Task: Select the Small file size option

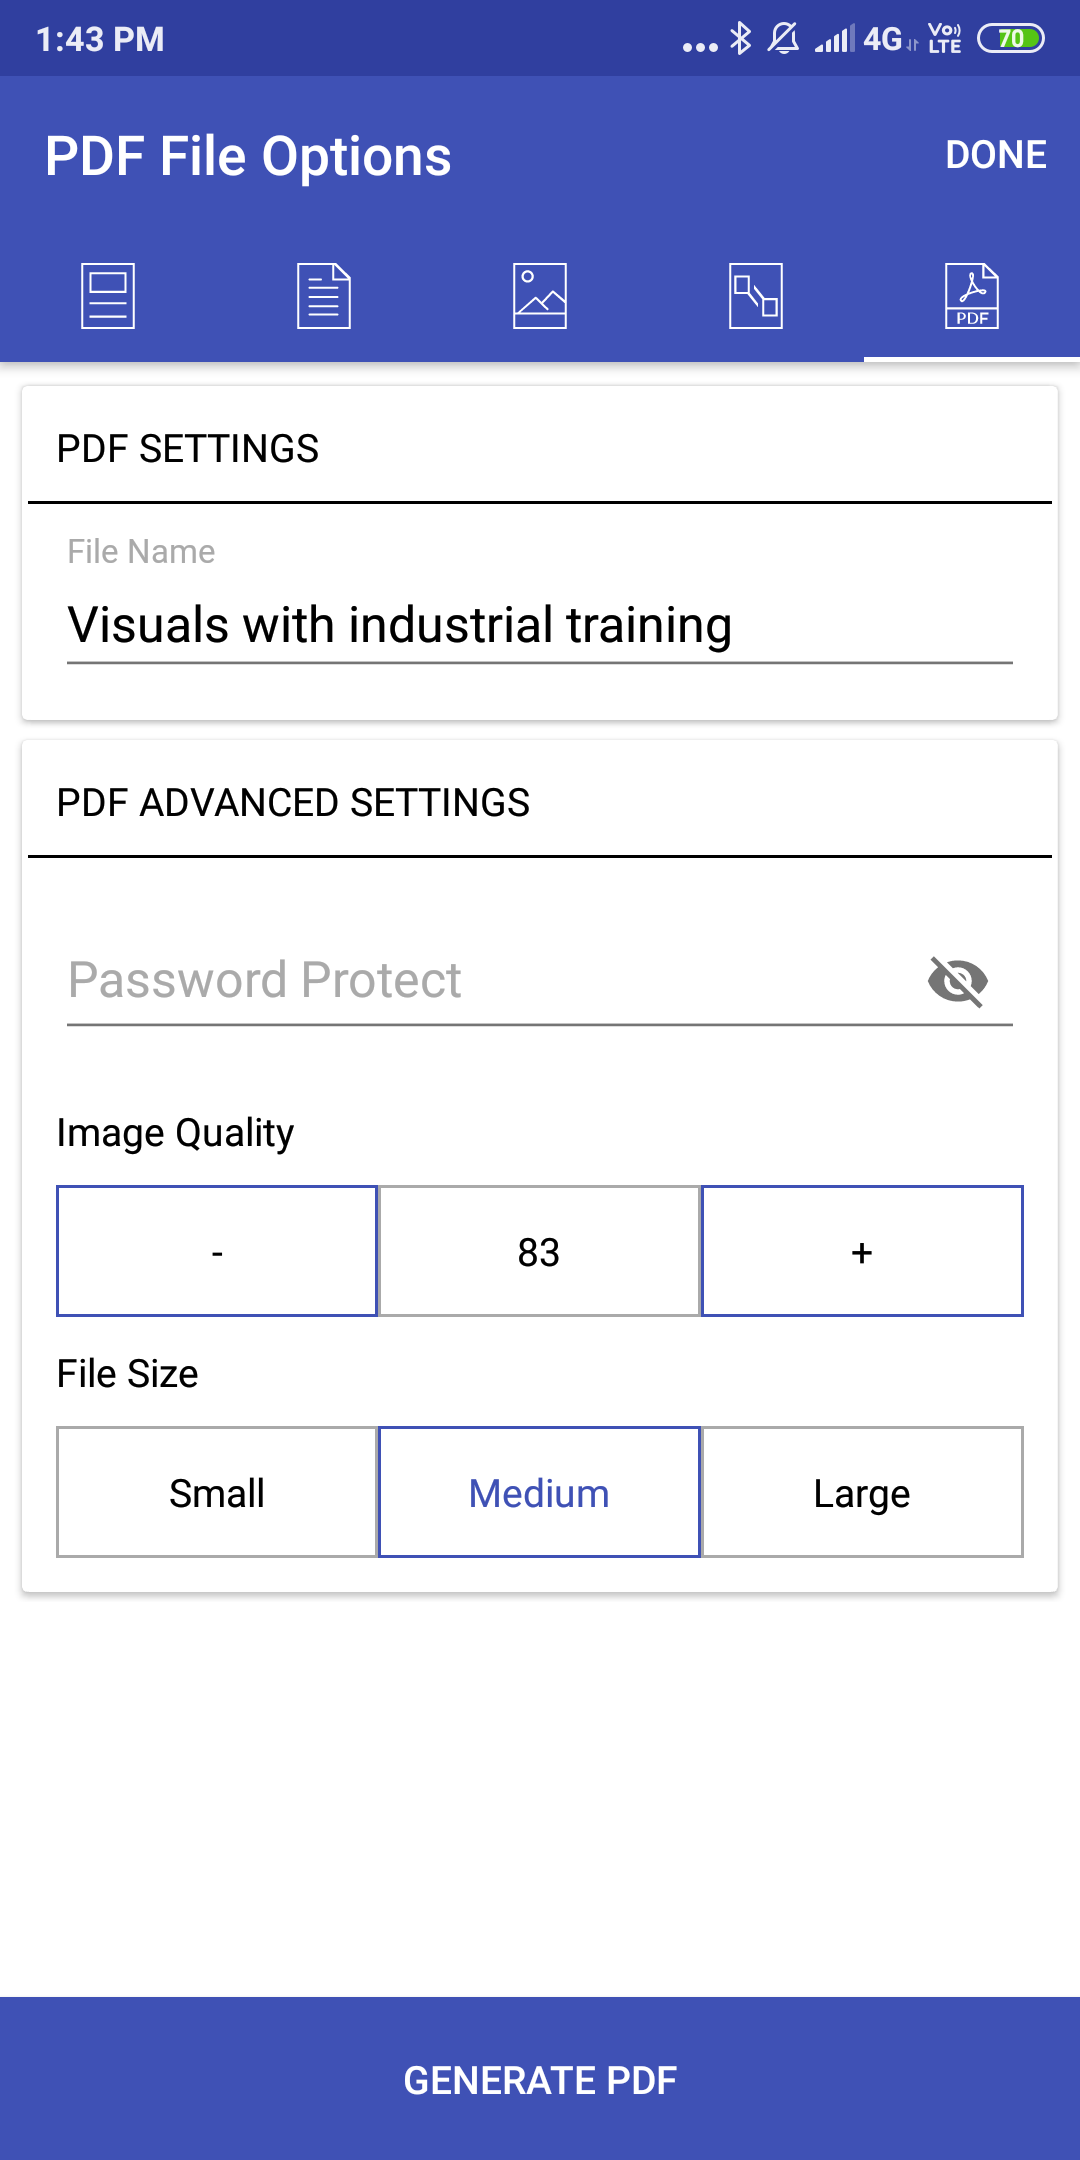Action: pyautogui.click(x=216, y=1492)
